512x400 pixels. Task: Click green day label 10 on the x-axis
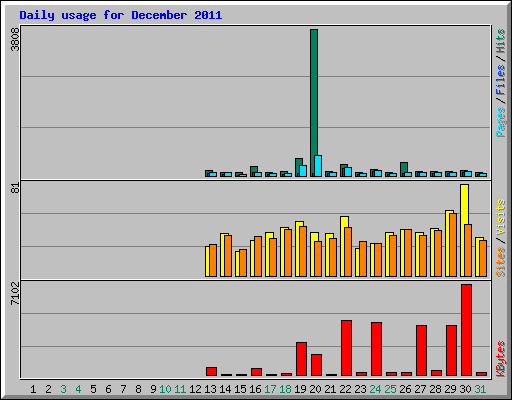coord(165,389)
